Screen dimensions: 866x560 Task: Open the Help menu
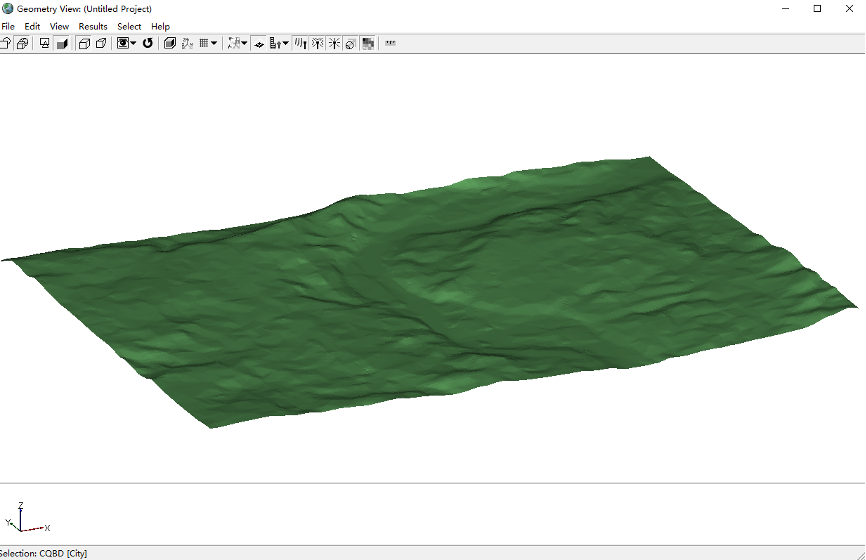point(160,26)
